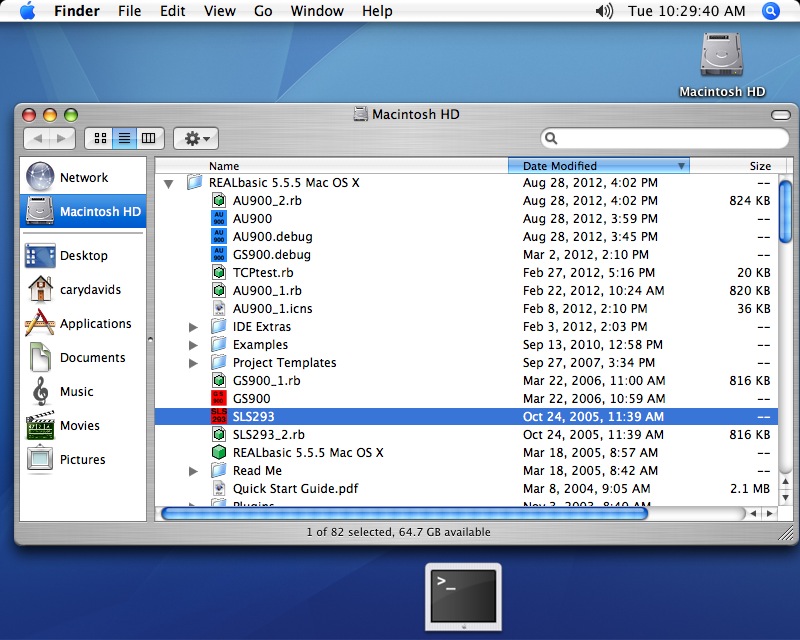
Task: Click the AU900_2.rb file icon
Action: point(219,201)
